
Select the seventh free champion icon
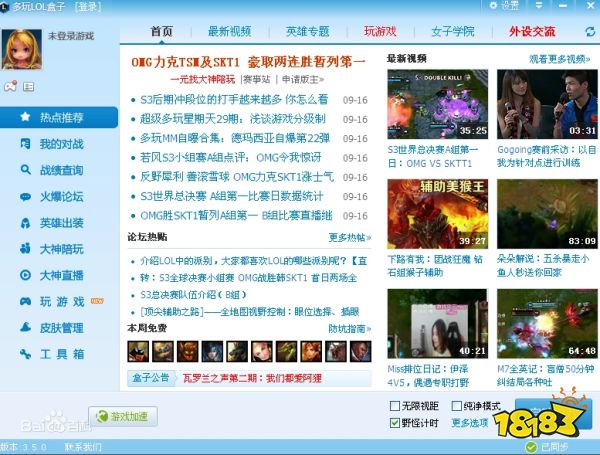click(286, 351)
